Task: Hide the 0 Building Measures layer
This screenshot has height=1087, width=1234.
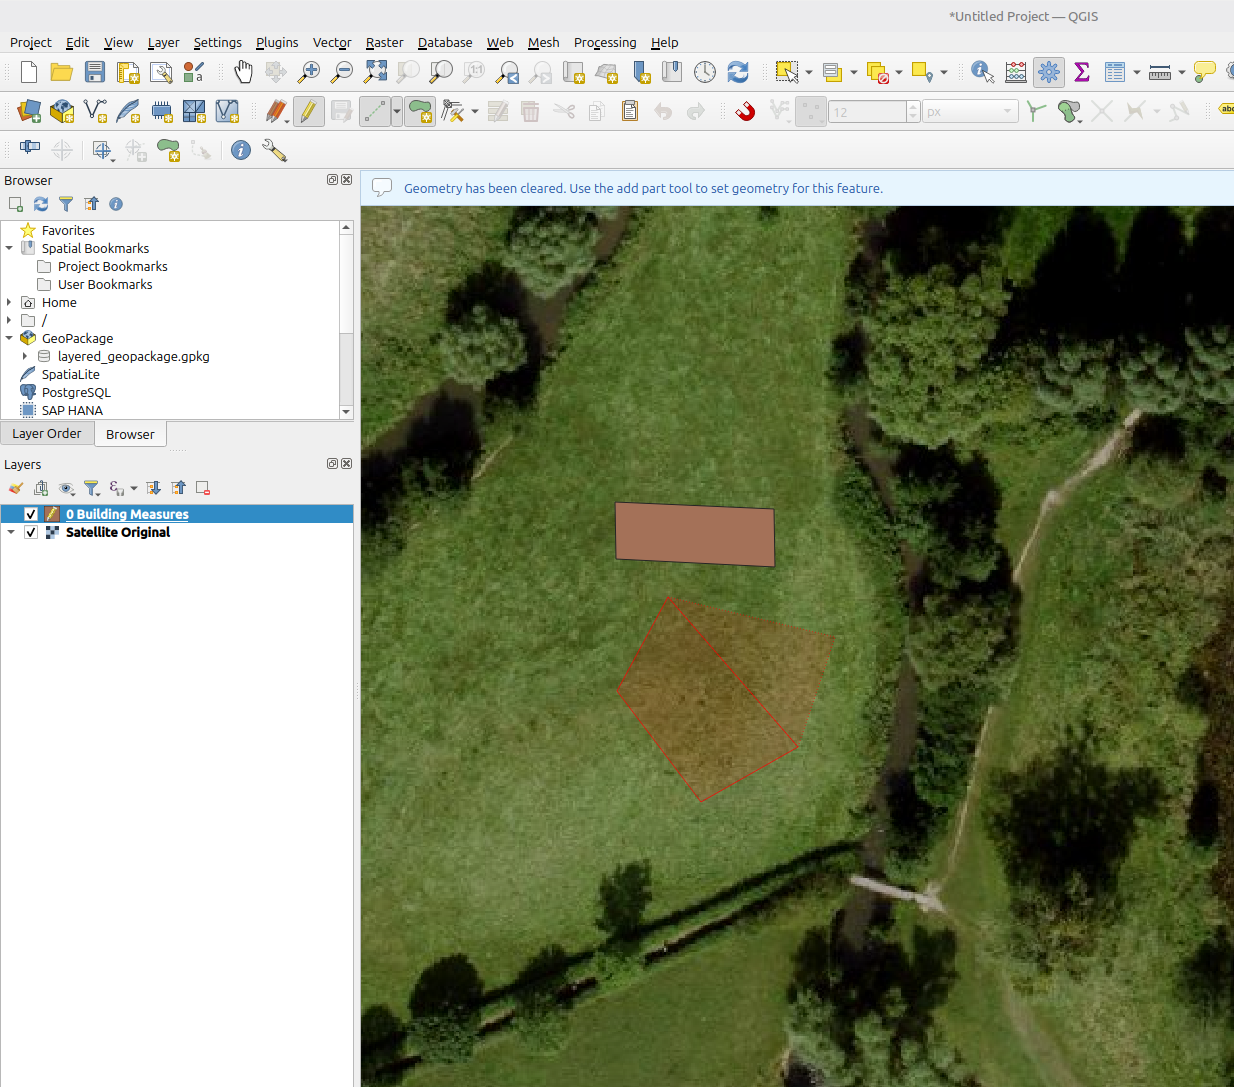Action: (31, 513)
